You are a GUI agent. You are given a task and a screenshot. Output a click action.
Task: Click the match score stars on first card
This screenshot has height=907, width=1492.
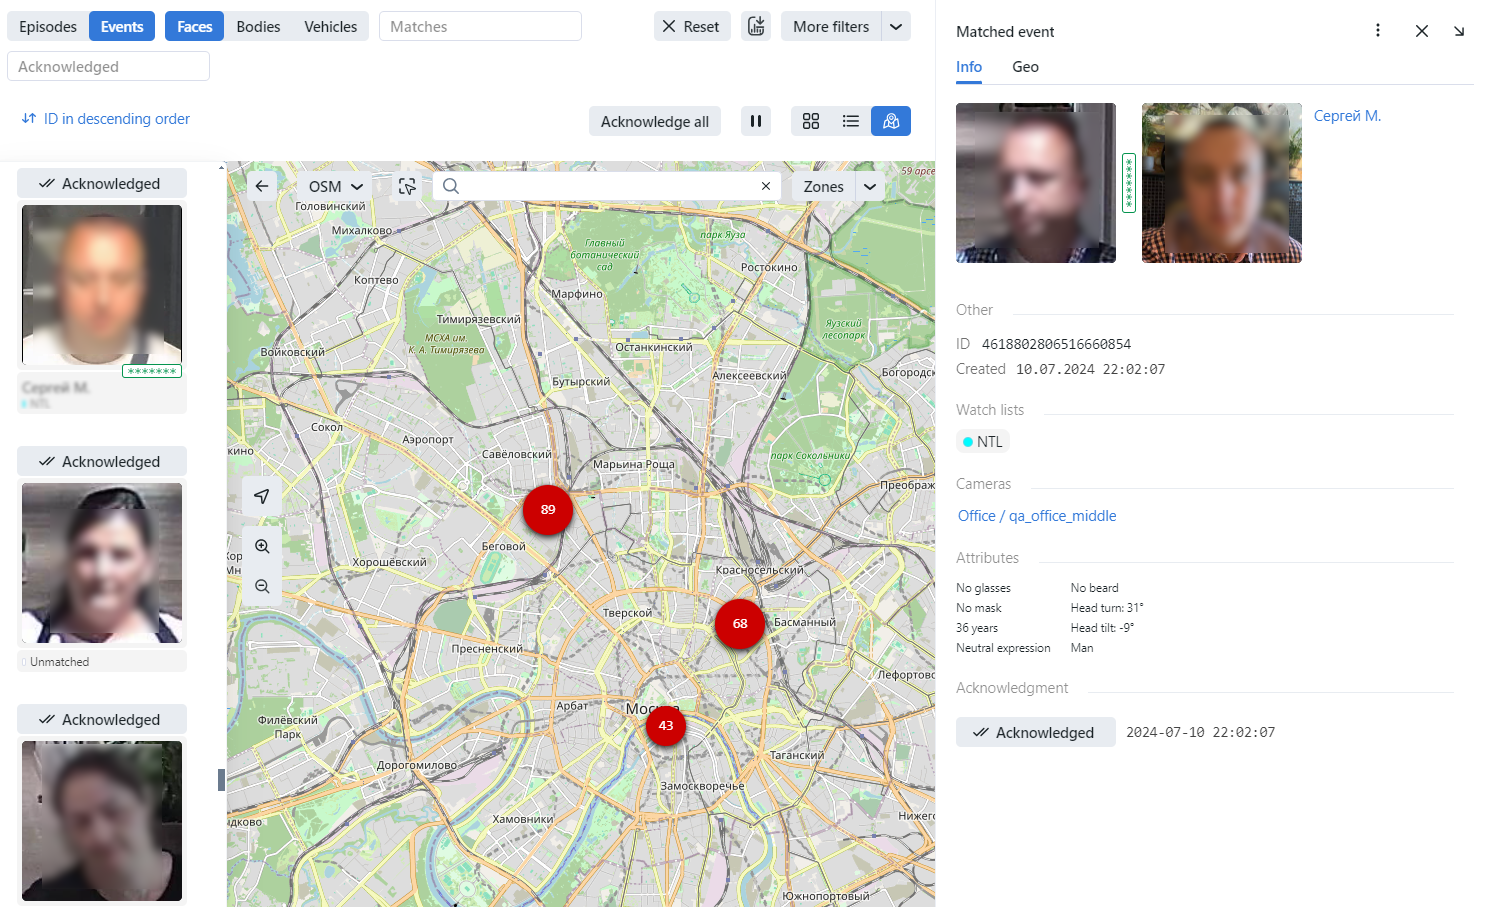point(152,371)
